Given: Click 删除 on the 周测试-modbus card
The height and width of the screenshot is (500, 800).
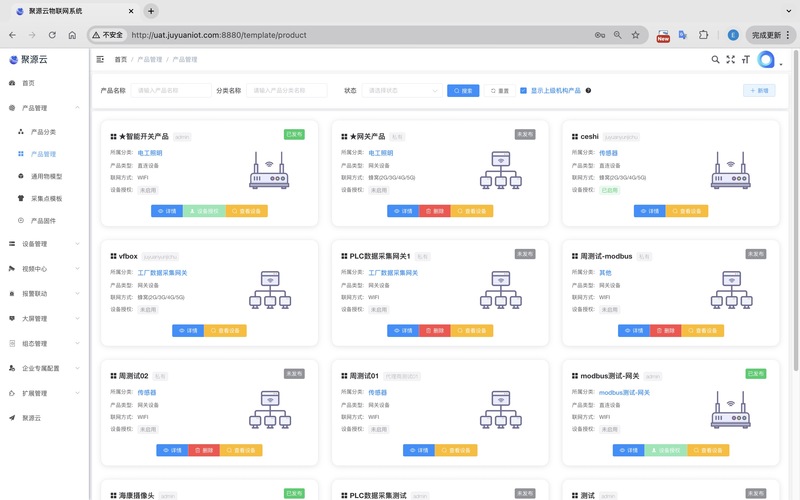Looking at the screenshot, I should point(665,331).
